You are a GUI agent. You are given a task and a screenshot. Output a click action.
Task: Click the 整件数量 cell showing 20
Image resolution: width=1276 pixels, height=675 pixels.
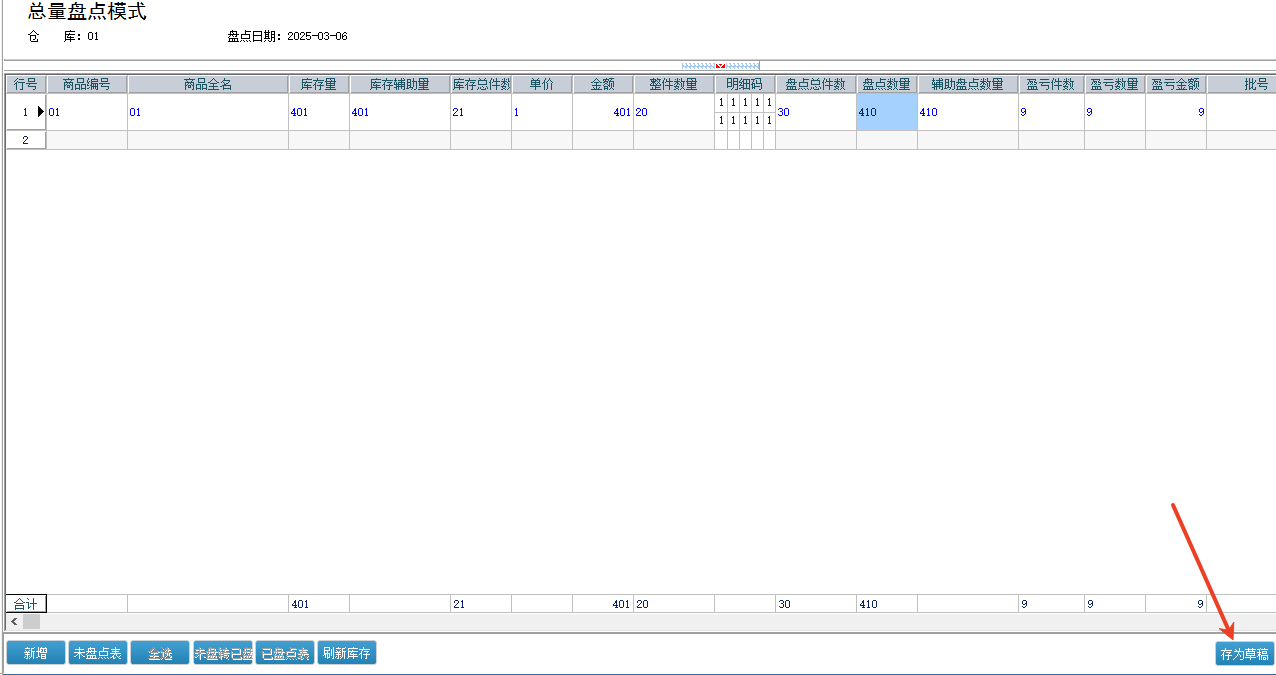(673, 112)
